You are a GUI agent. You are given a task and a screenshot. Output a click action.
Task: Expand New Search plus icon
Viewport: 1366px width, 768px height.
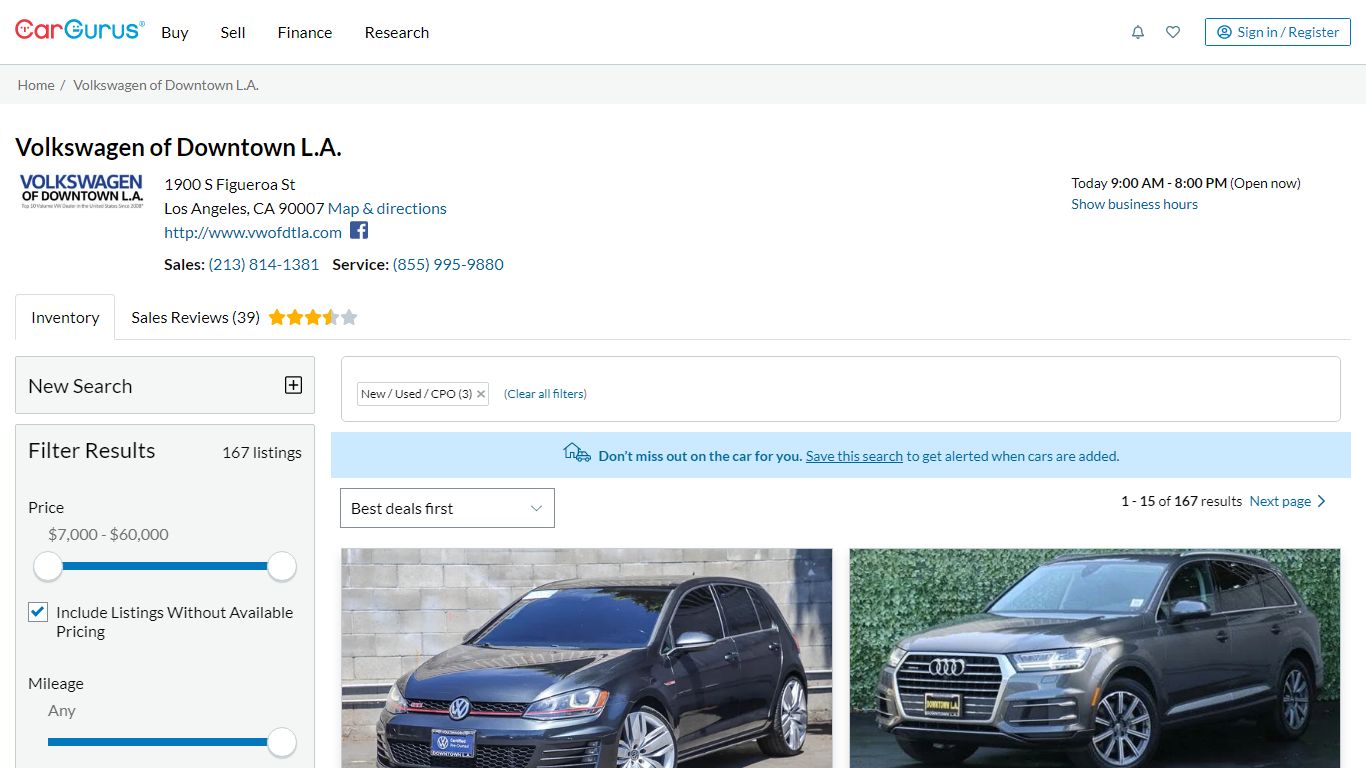click(293, 385)
